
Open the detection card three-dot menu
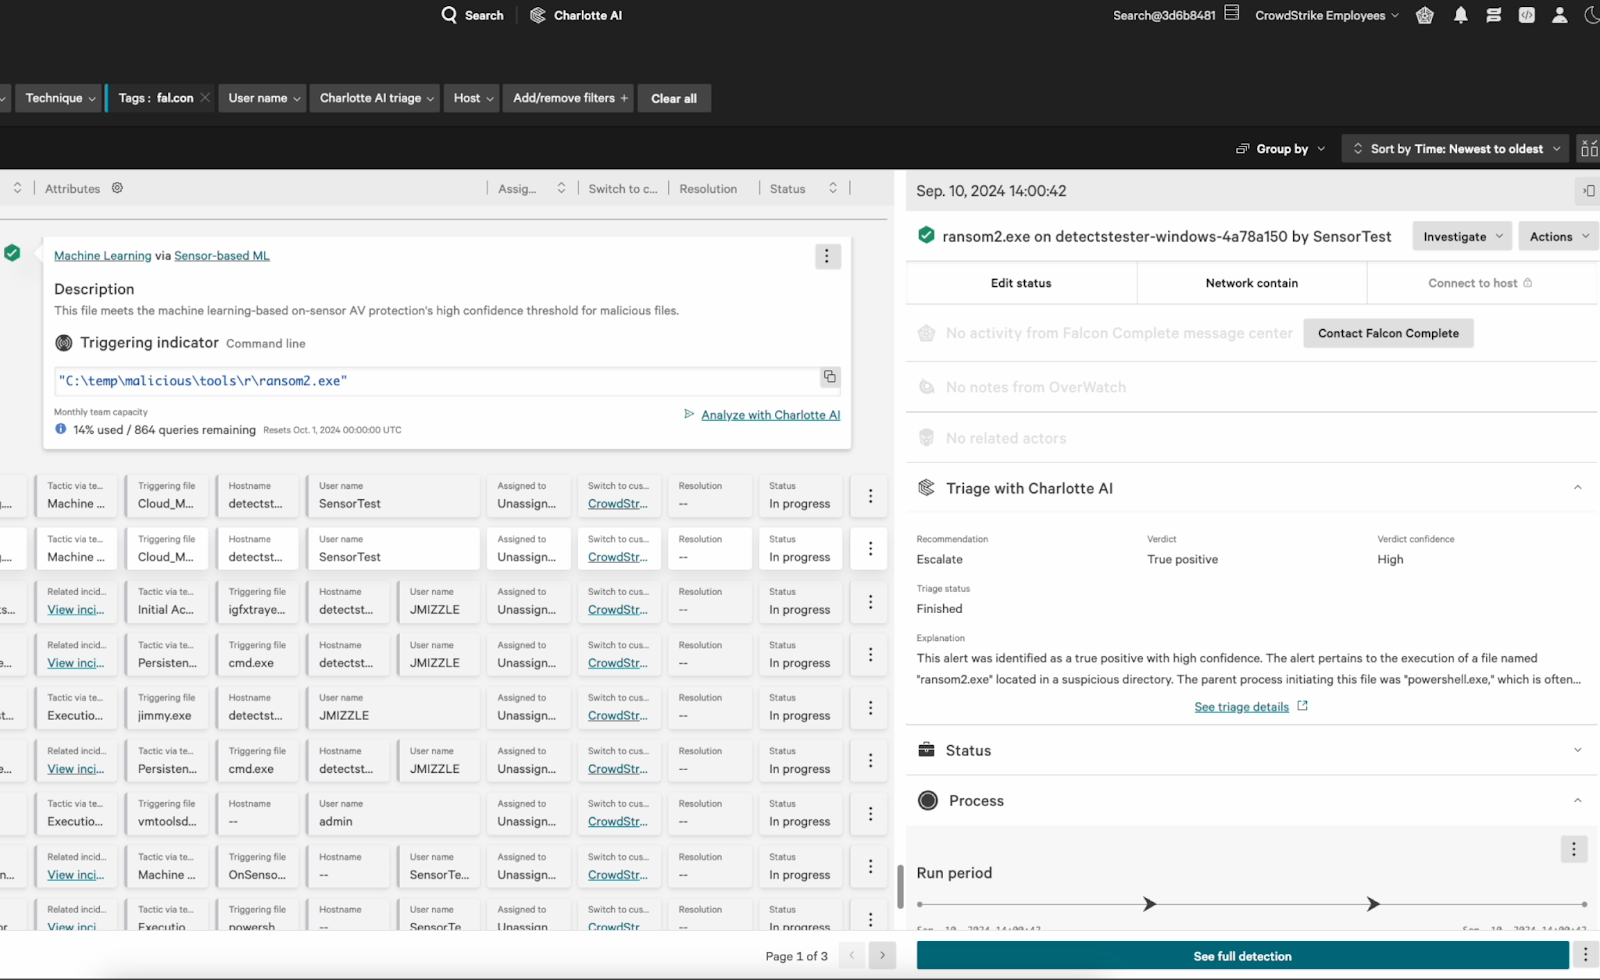pyautogui.click(x=827, y=257)
